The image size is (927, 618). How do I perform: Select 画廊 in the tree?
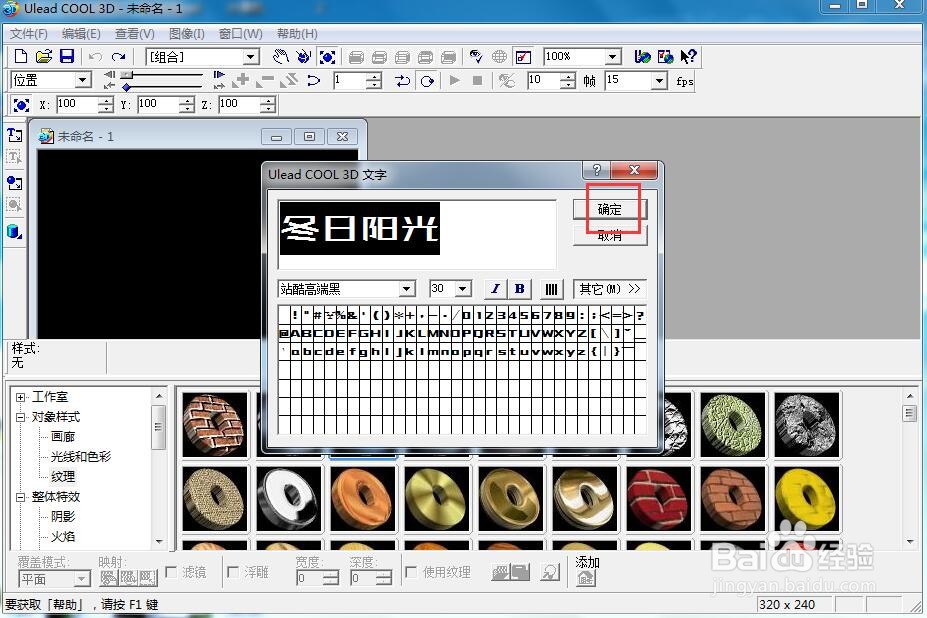63,436
